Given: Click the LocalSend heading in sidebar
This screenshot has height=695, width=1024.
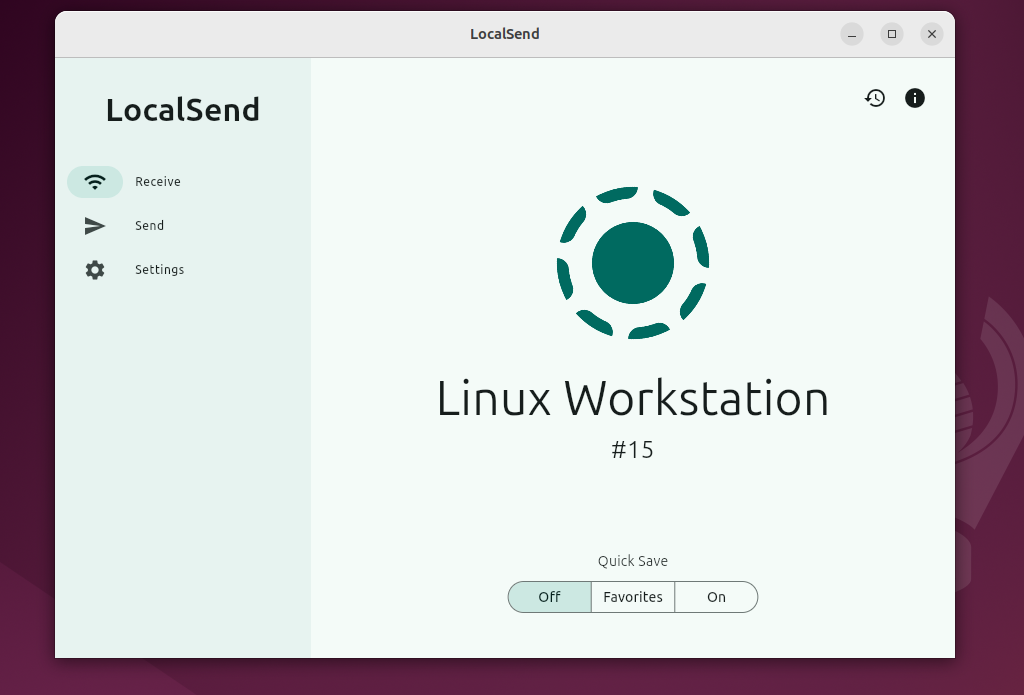Looking at the screenshot, I should click(183, 110).
